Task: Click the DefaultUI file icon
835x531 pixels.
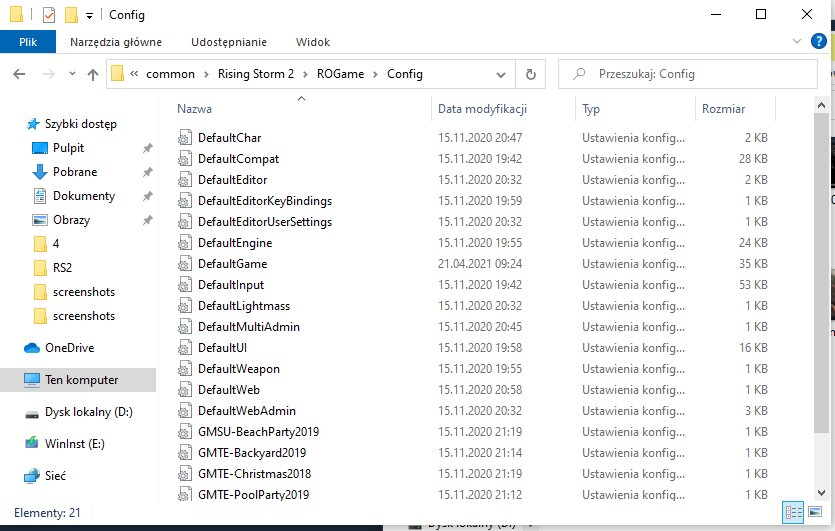Action: point(184,348)
